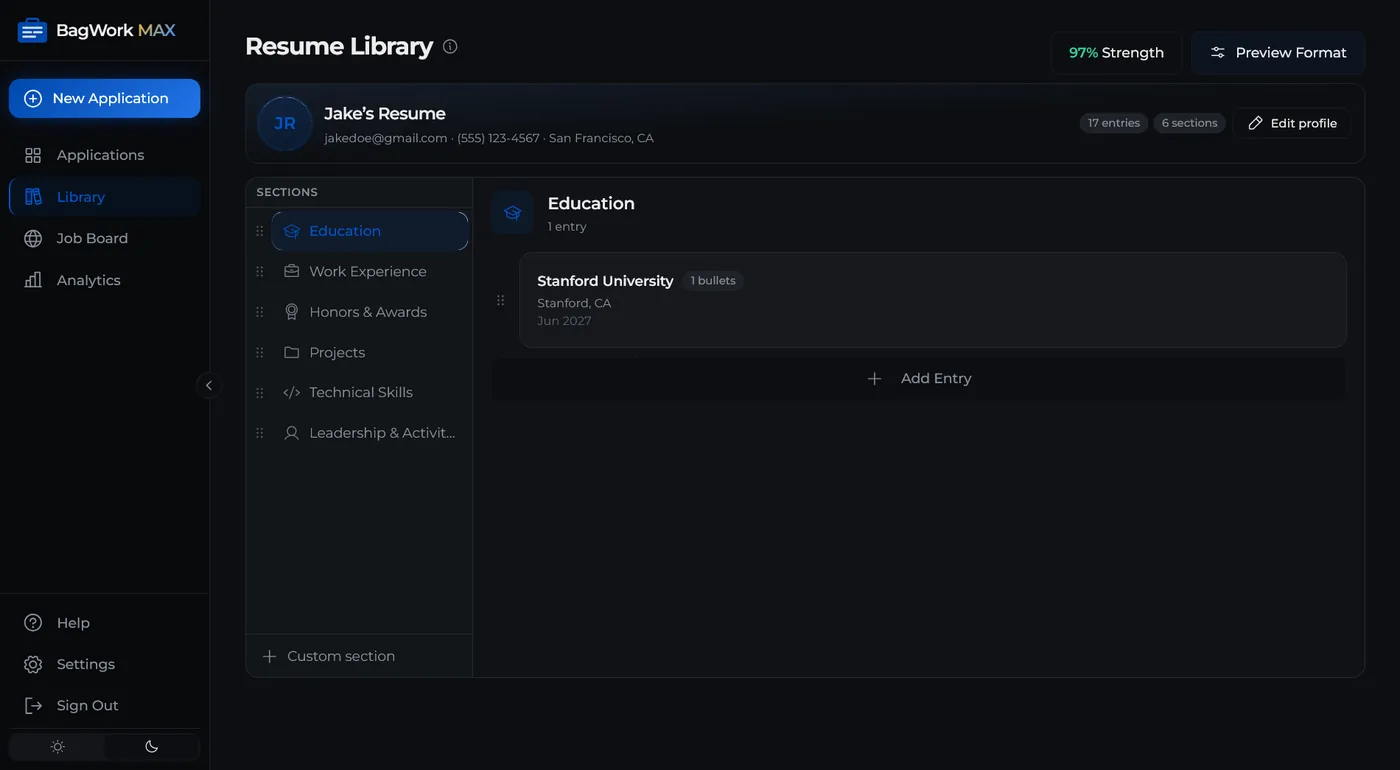Click the Preview Format button

[x=1278, y=53]
